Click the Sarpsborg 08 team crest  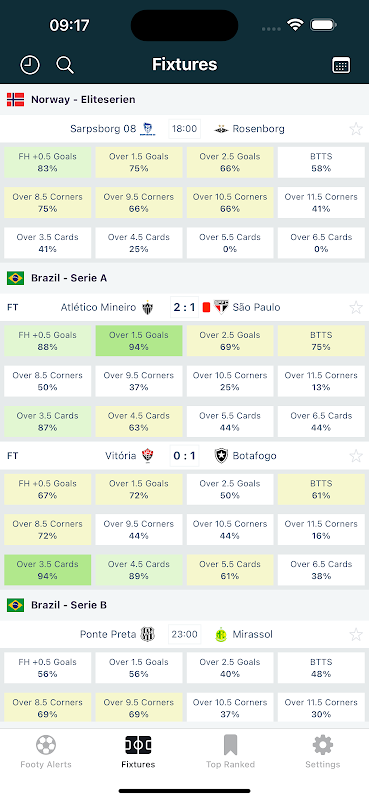[148, 129]
